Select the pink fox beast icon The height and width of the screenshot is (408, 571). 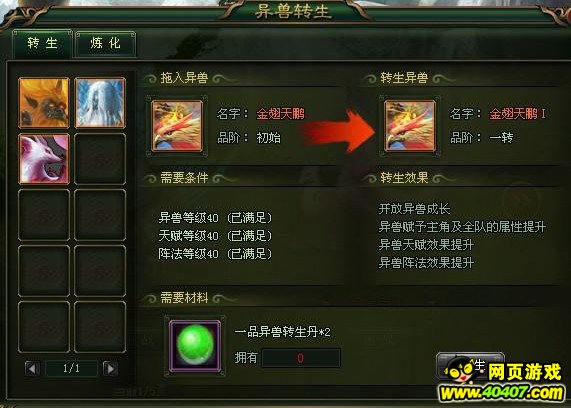(44, 159)
